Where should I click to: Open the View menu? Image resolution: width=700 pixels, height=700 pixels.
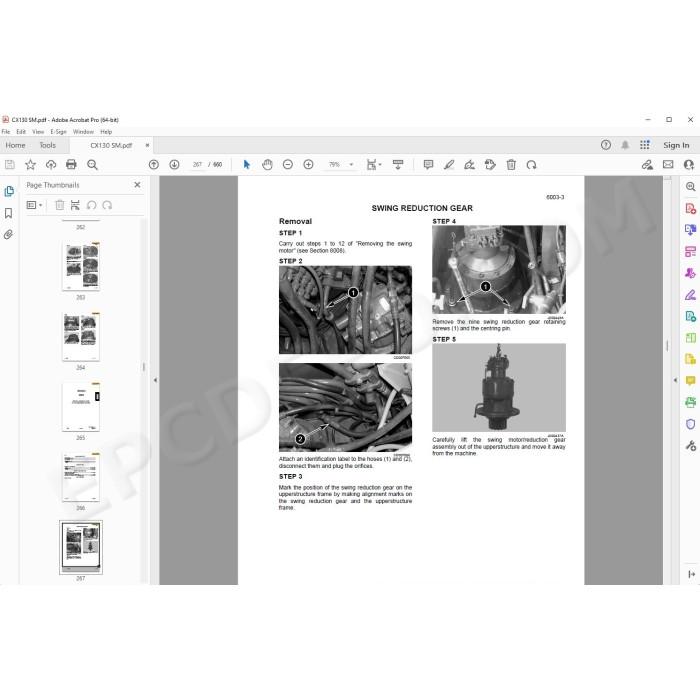coord(38,132)
